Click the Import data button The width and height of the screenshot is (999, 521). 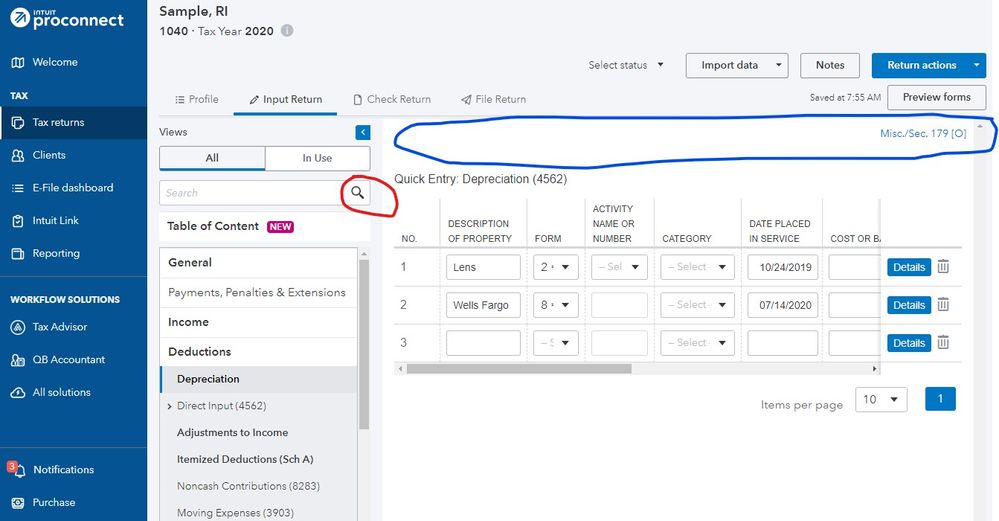(737, 65)
